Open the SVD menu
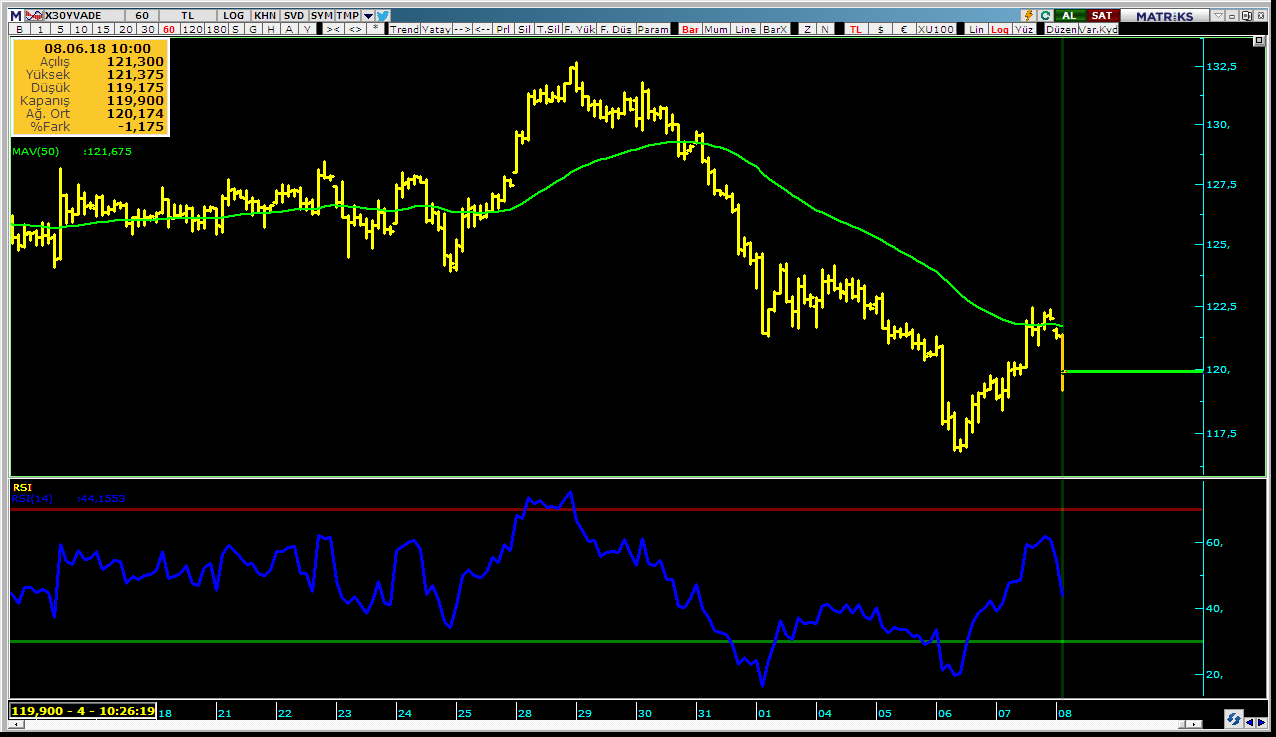 click(x=293, y=16)
